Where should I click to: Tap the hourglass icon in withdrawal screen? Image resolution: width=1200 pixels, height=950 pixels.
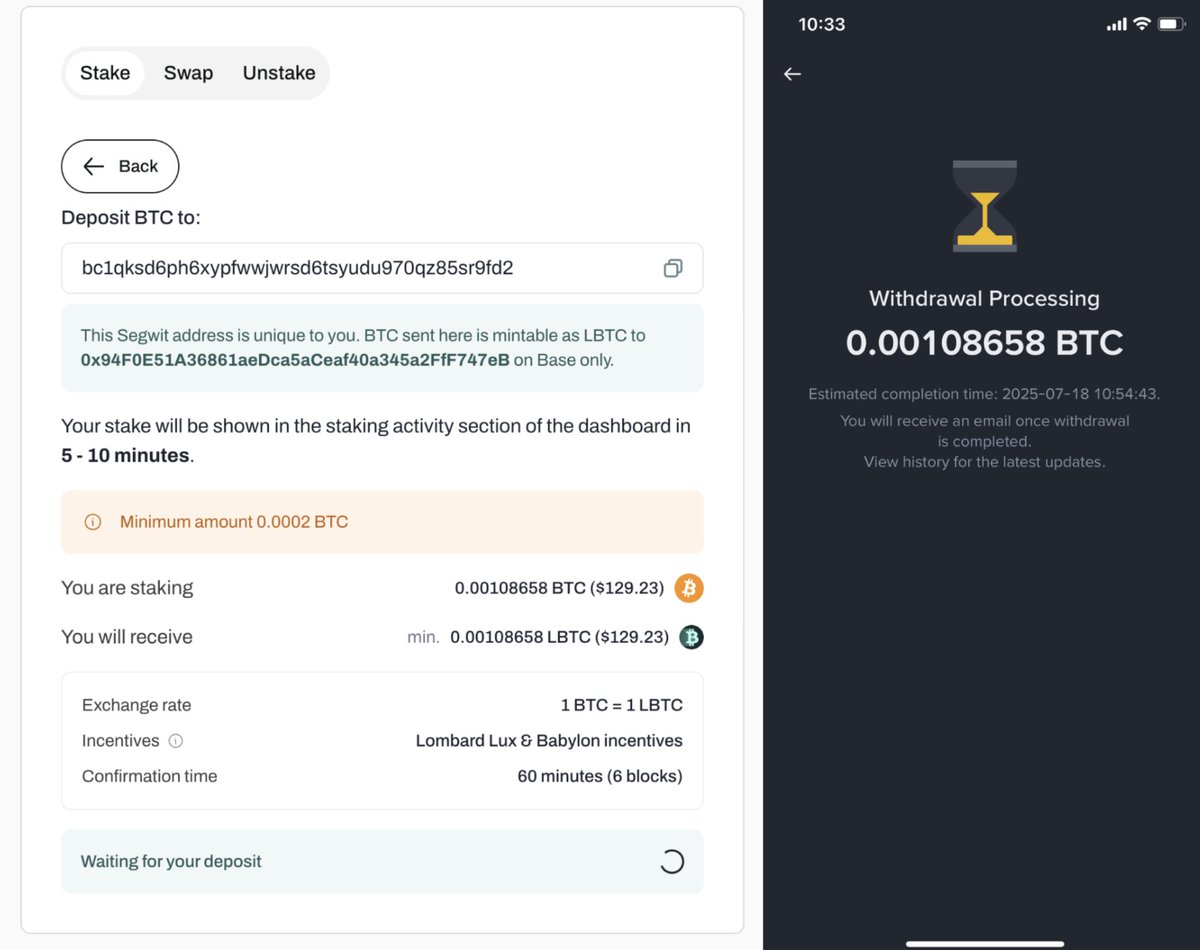click(x=985, y=205)
